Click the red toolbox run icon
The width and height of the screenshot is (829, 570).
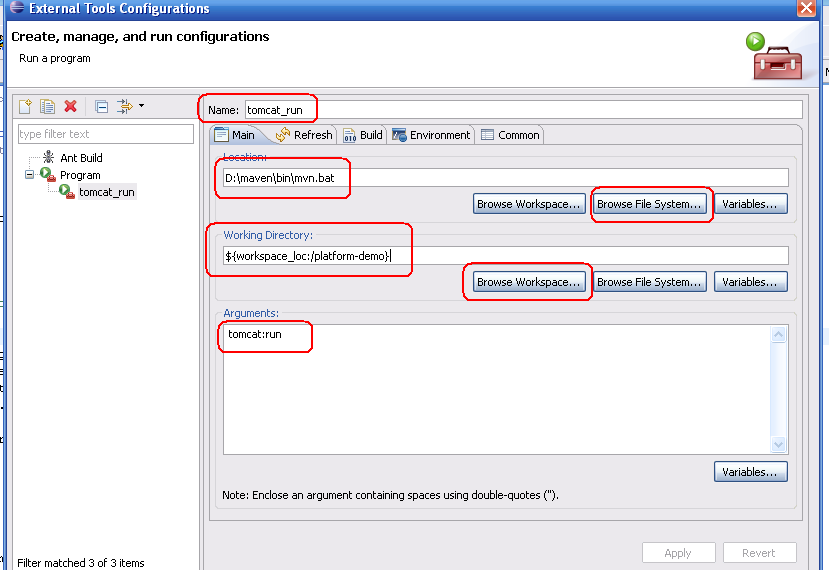click(774, 57)
